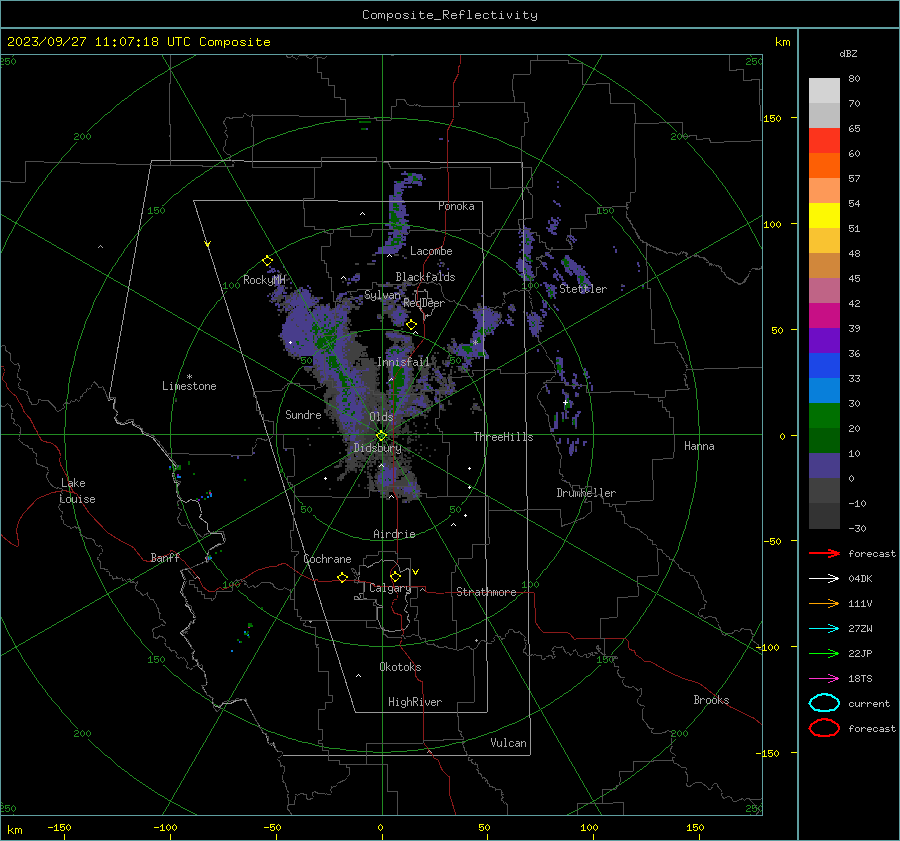Pick the bright green 30 dBZ swatch
Viewport: 900px width, 841px height.
tap(824, 415)
